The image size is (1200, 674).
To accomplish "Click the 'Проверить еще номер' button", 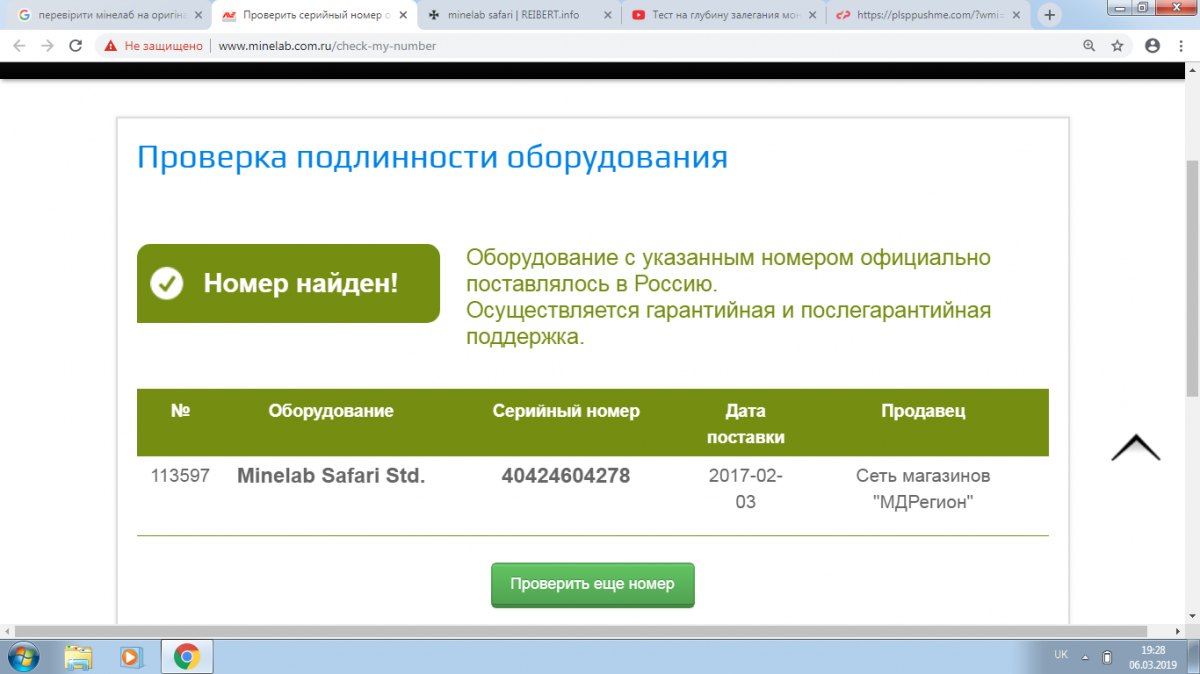I will pos(592,584).
